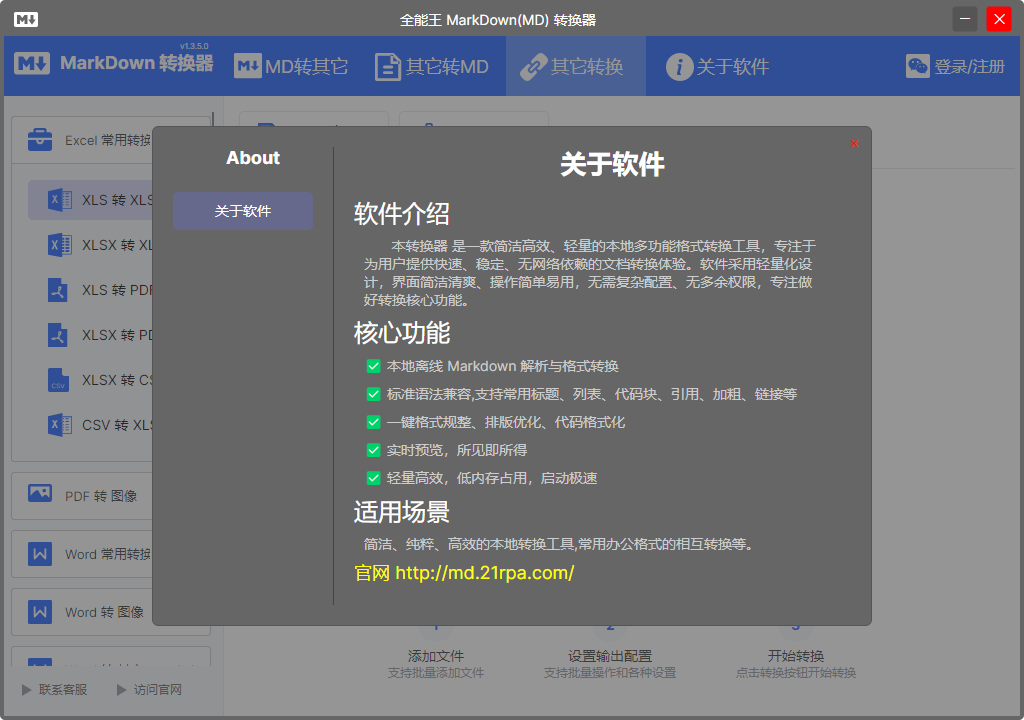This screenshot has width=1024, height=720.
Task: Click the 开始转换 step label
Action: tap(795, 656)
